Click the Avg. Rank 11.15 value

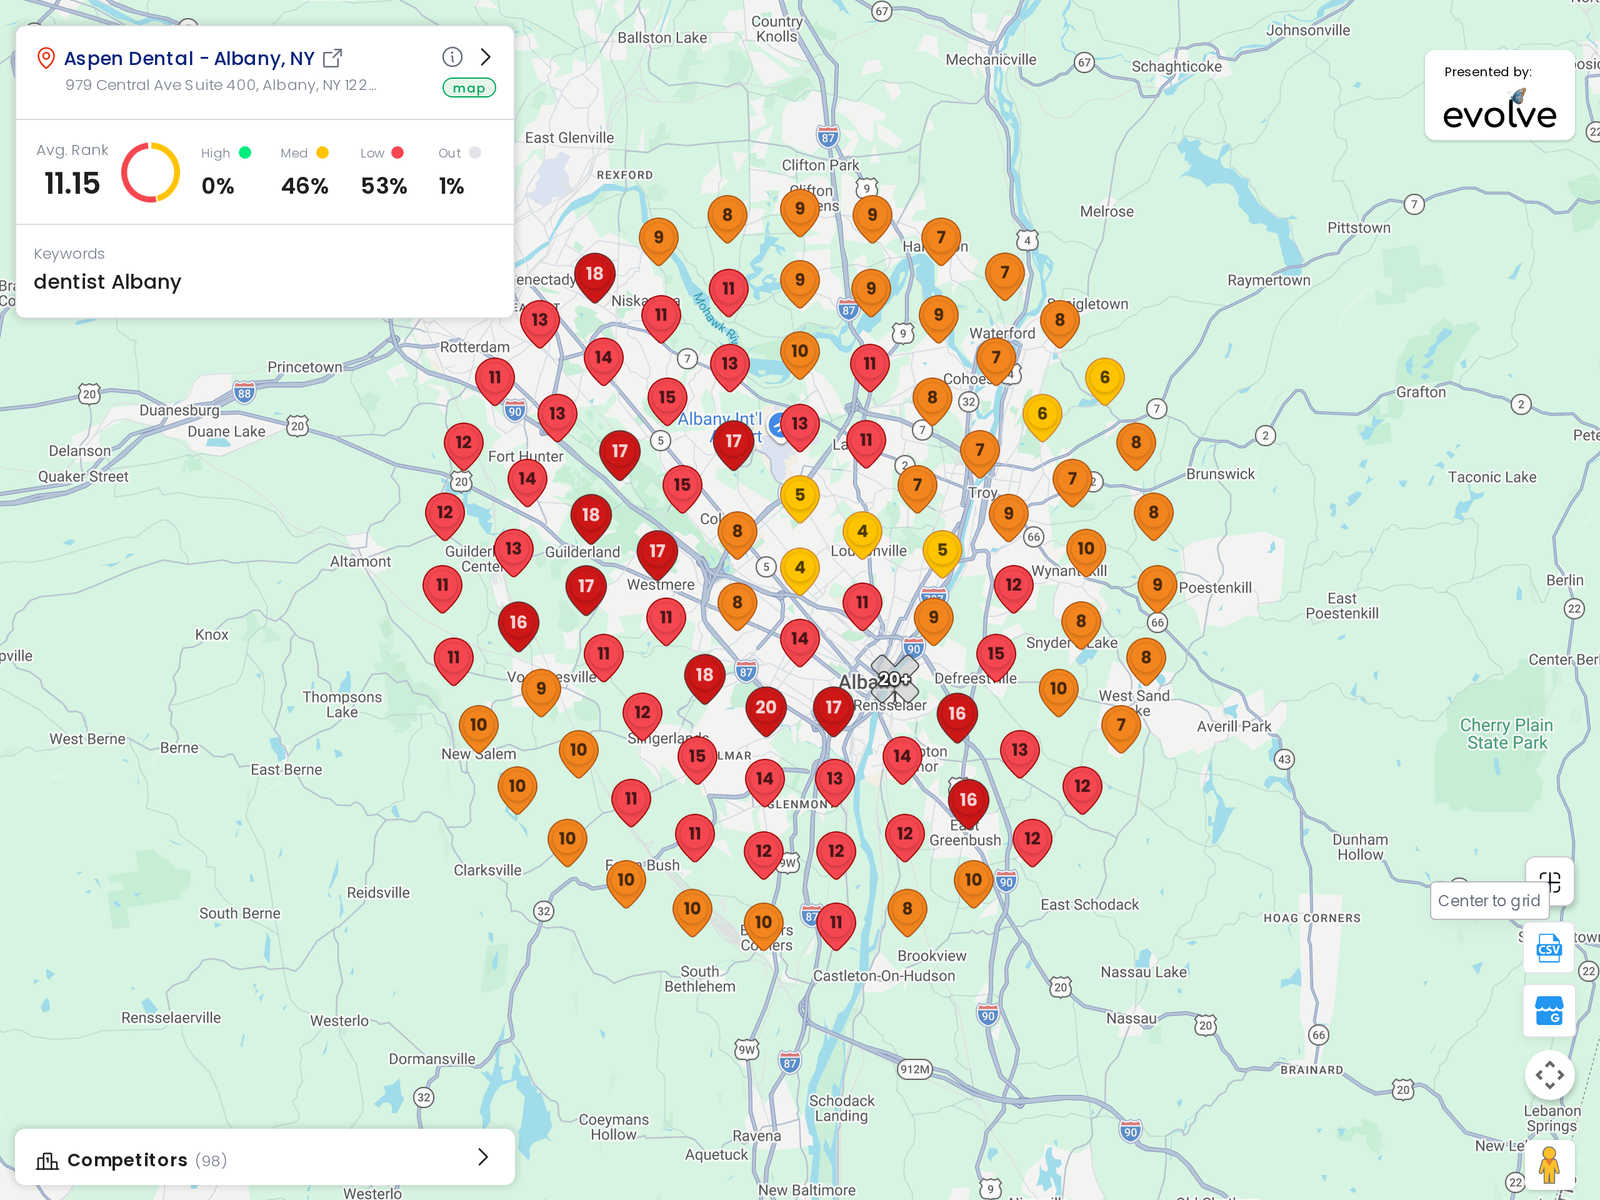pyautogui.click(x=72, y=184)
